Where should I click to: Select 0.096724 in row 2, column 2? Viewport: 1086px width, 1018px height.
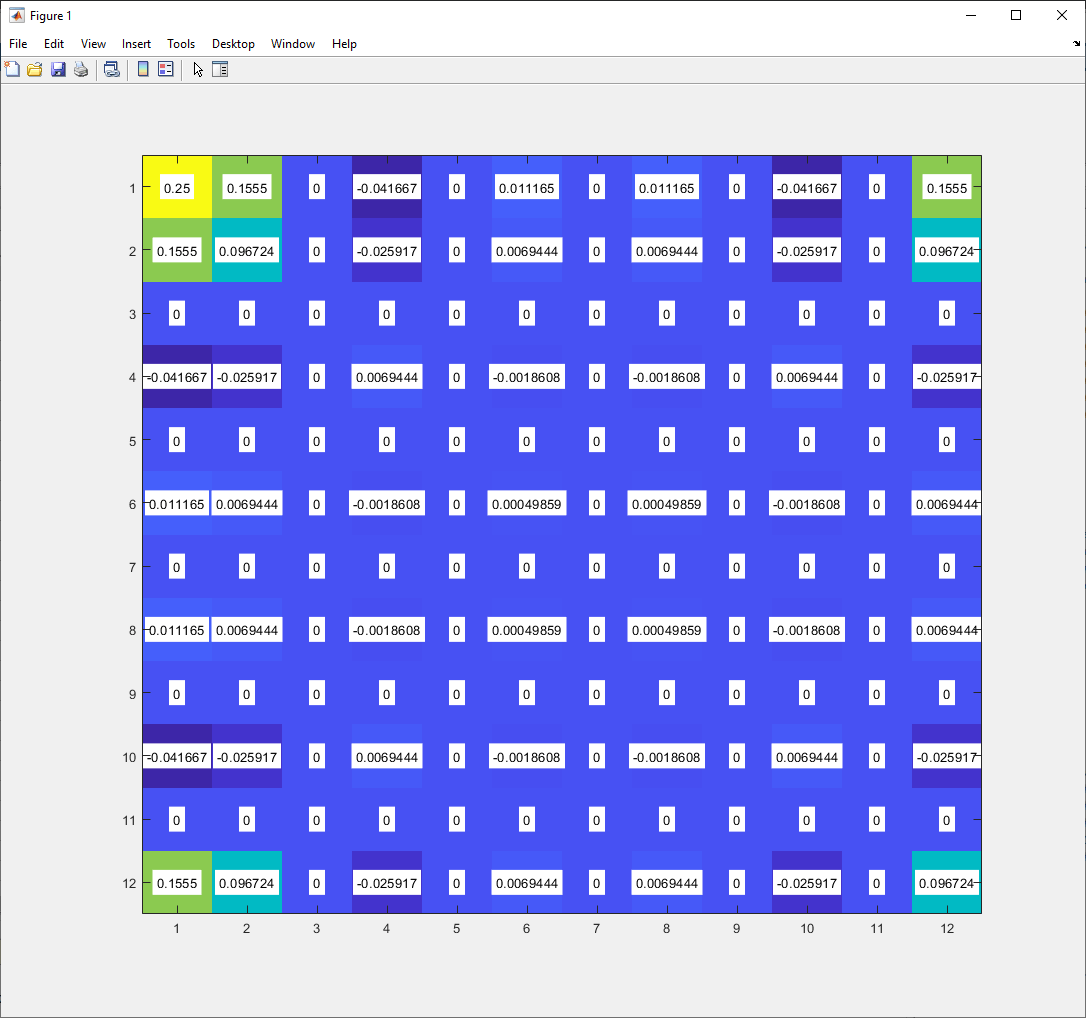coord(247,251)
